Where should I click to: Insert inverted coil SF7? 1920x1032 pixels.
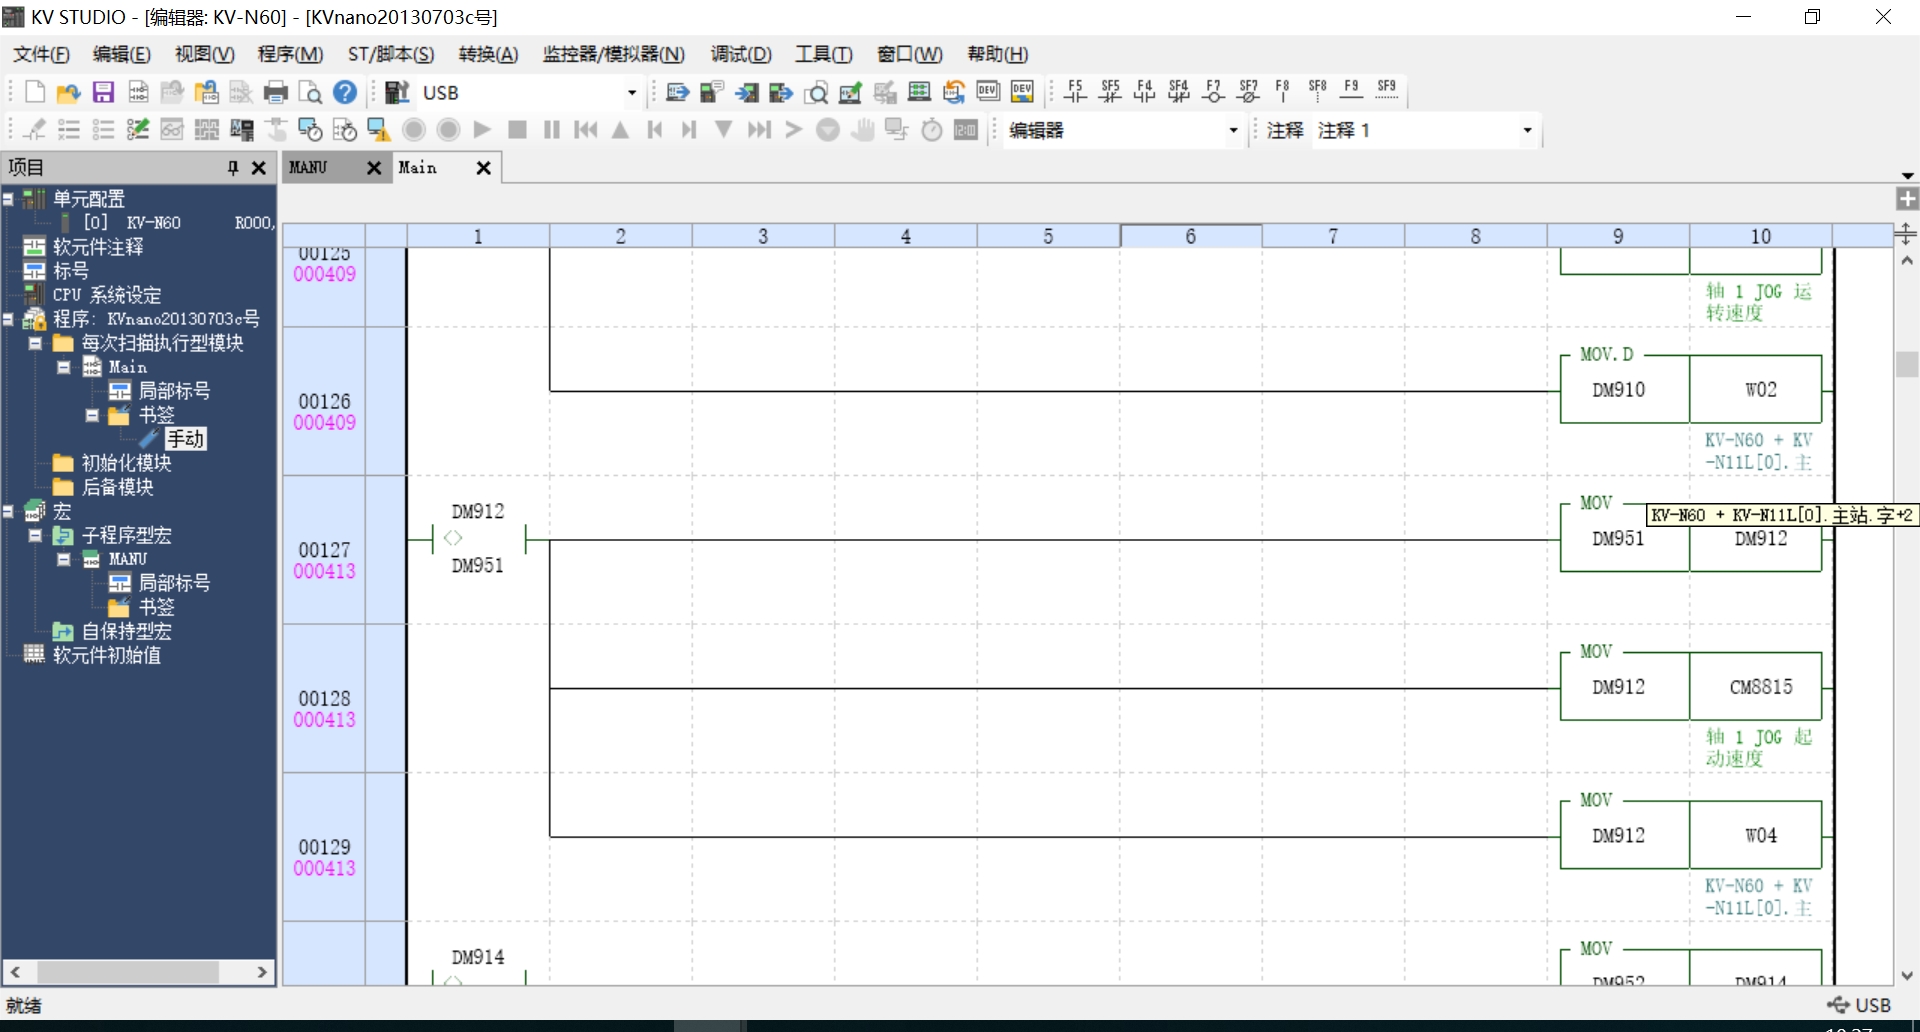(1248, 92)
